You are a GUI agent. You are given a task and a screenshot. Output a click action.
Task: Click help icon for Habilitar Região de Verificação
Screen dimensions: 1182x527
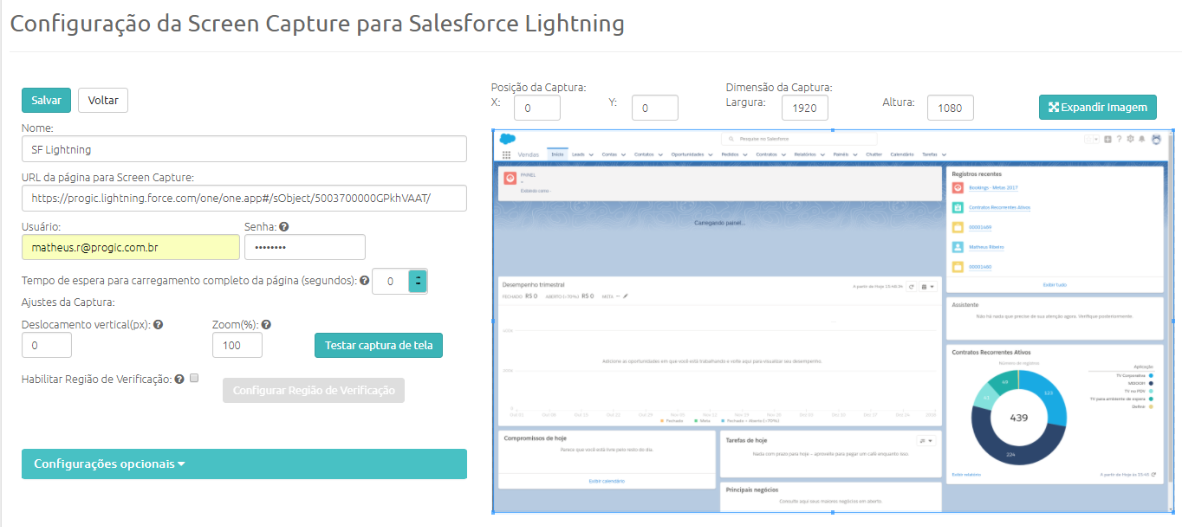(180, 379)
